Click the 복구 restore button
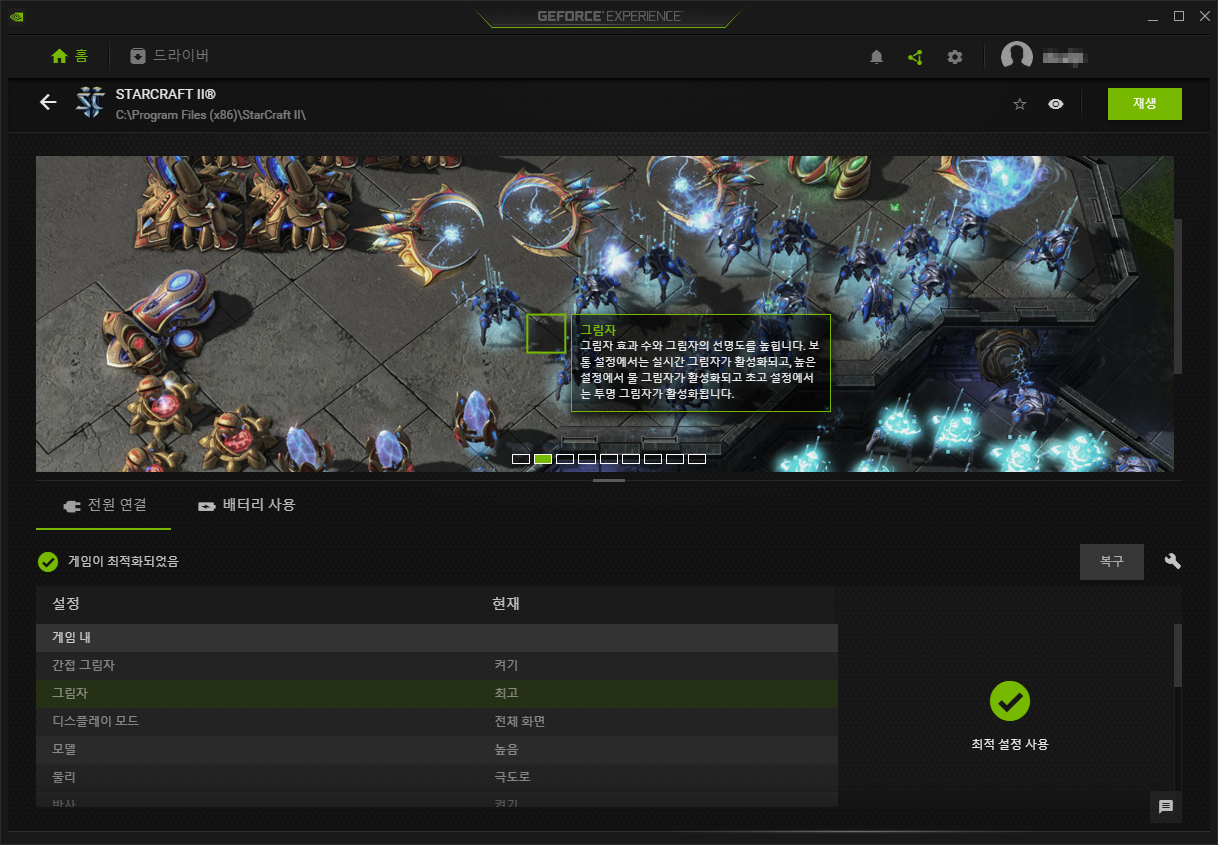Viewport: 1218px width, 845px height. [x=1112, y=562]
